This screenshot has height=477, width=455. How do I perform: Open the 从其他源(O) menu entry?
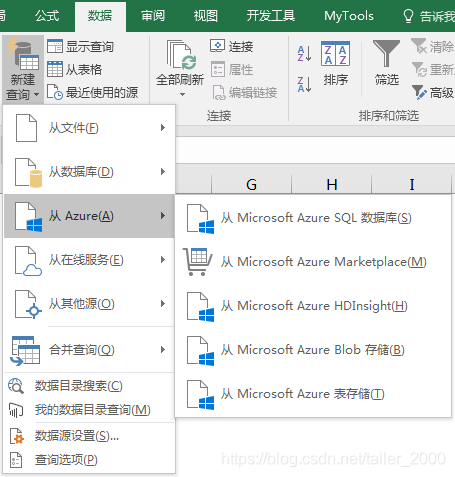89,304
